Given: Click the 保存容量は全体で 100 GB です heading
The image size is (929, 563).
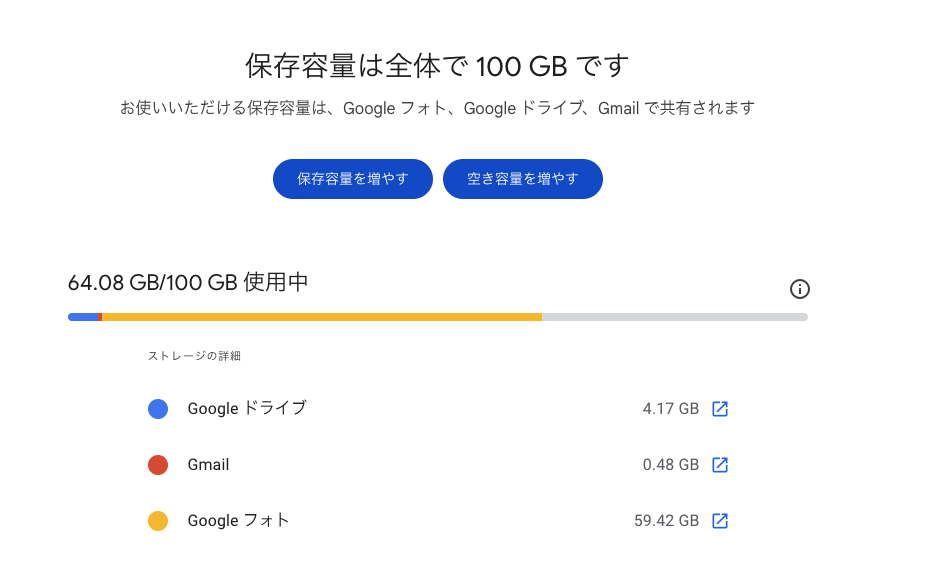Looking at the screenshot, I should click(x=437, y=67).
